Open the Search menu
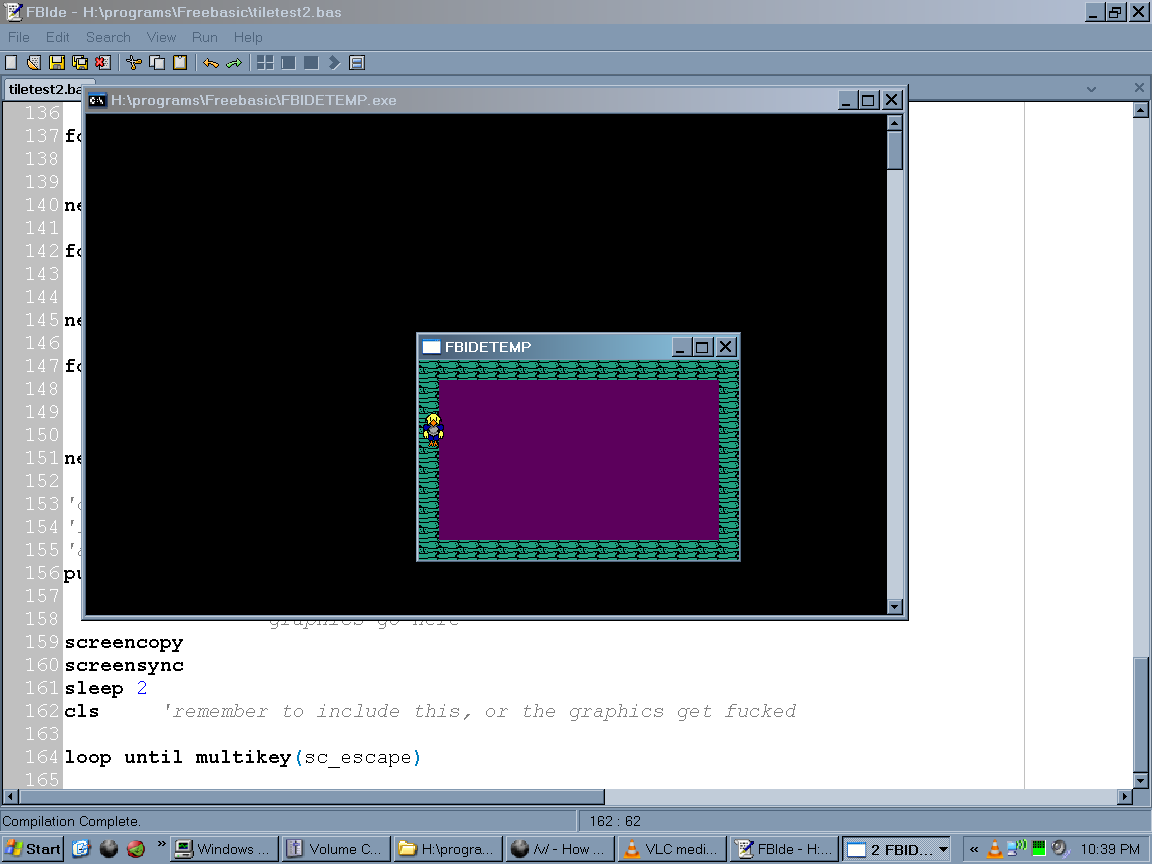The image size is (1152, 864). tap(108, 37)
